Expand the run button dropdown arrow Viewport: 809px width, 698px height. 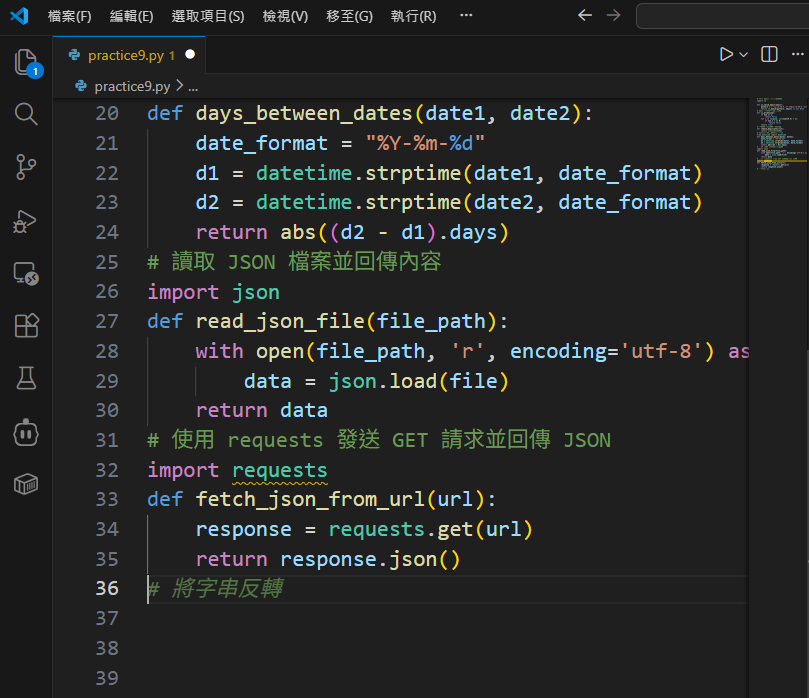[744, 54]
